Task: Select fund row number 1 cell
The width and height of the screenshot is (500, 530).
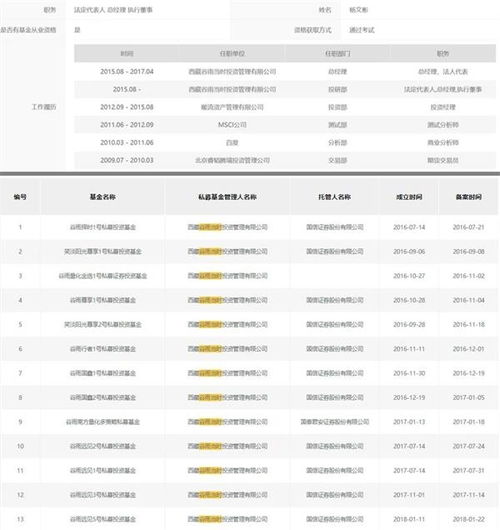Action: coord(20,227)
